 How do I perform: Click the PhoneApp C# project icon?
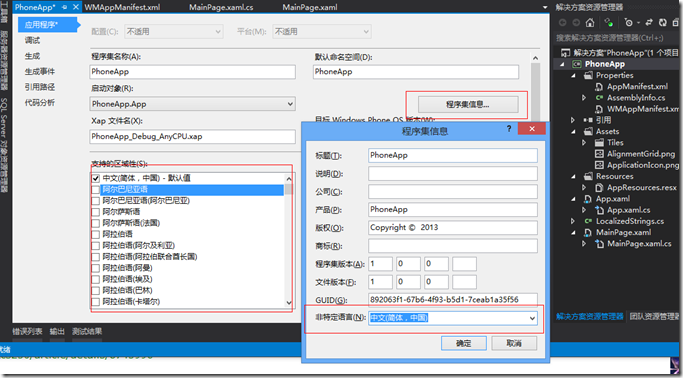[x=577, y=64]
